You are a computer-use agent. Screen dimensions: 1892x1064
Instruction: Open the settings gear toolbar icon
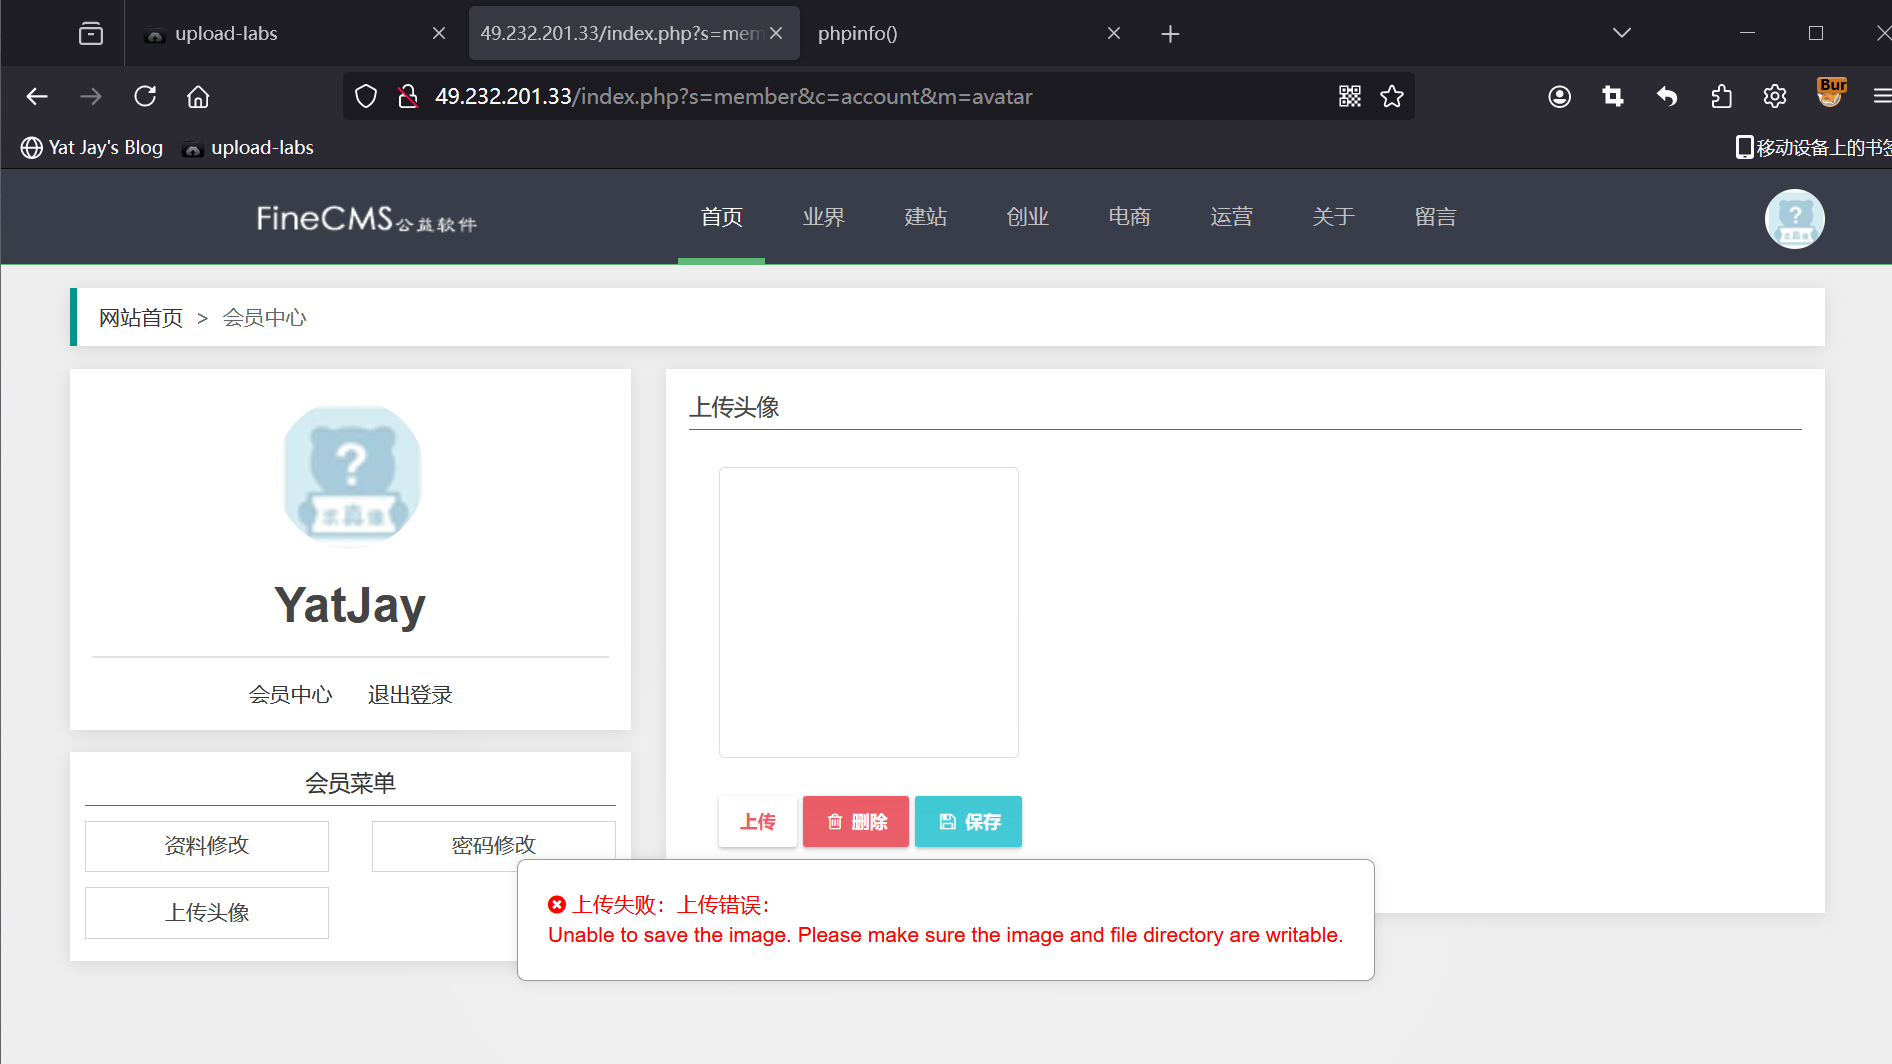(x=1775, y=96)
